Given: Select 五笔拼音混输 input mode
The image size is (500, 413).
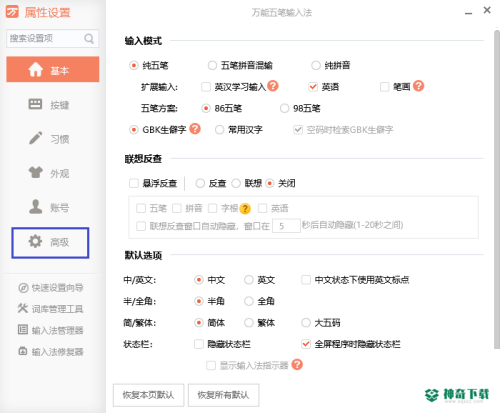Looking at the screenshot, I should pyautogui.click(x=212, y=65).
